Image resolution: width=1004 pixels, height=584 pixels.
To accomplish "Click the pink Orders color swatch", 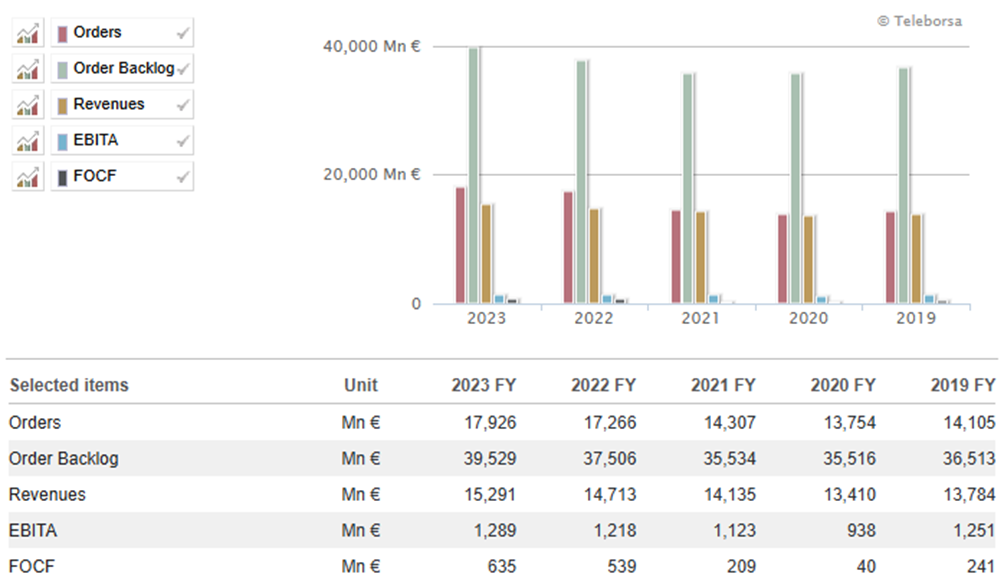I will point(63,33).
